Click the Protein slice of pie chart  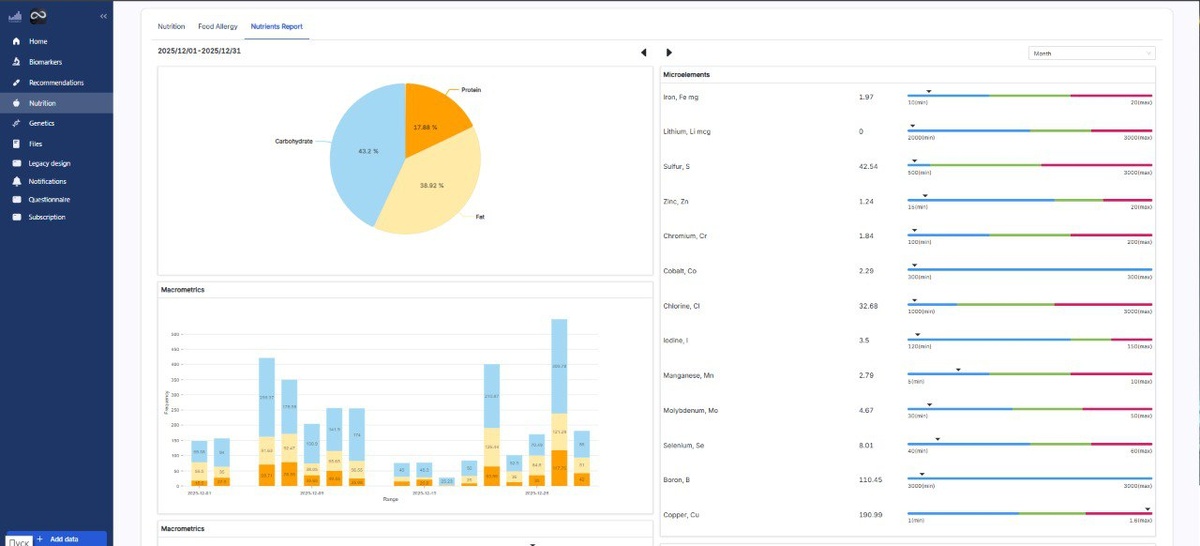432,122
